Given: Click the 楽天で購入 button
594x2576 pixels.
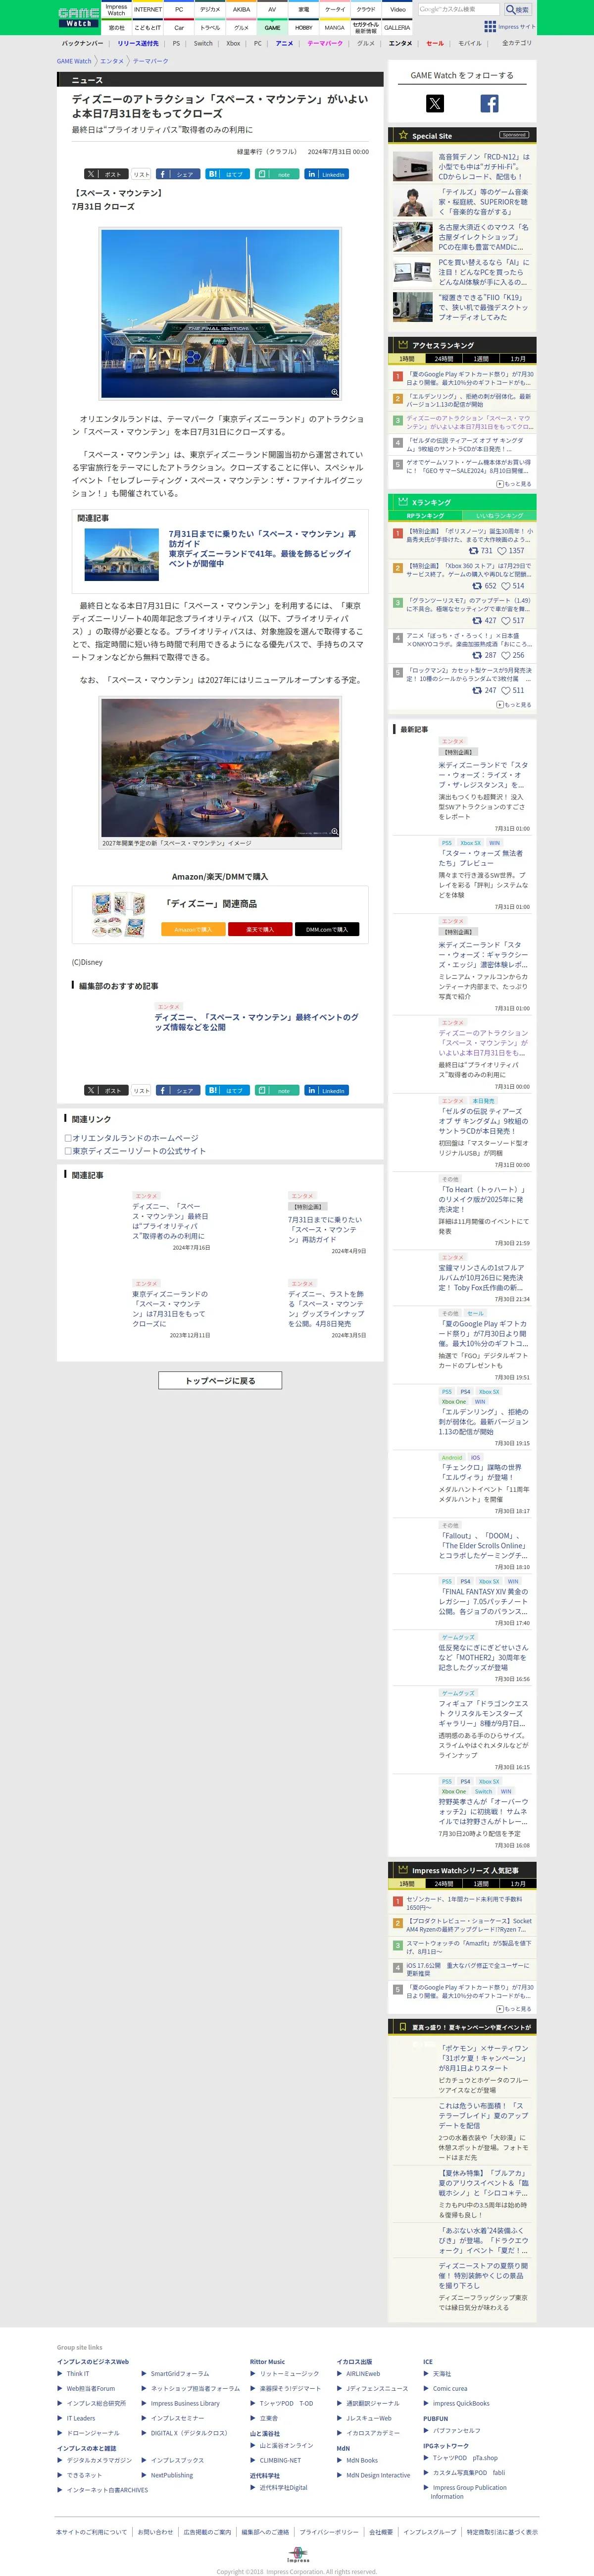Looking at the screenshot, I should click(x=260, y=929).
